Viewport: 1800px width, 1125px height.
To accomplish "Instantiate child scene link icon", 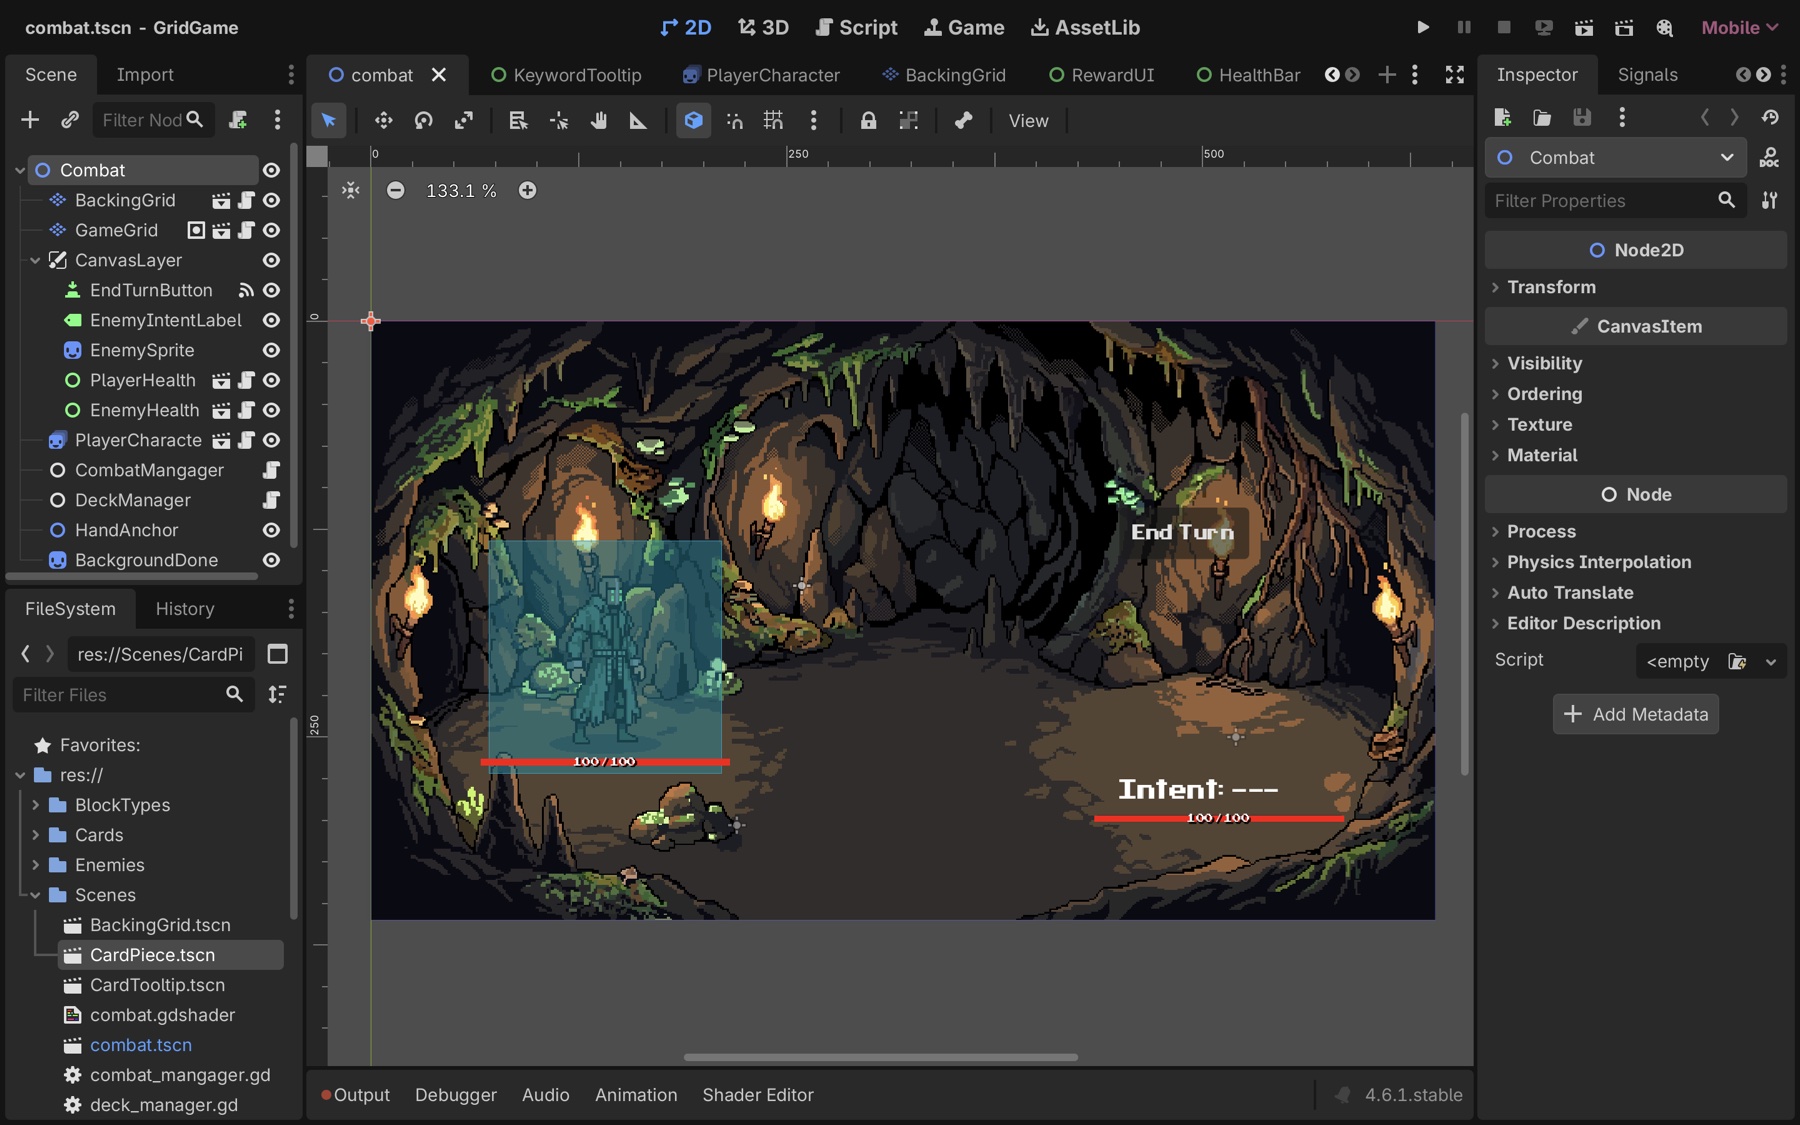I will coord(69,120).
